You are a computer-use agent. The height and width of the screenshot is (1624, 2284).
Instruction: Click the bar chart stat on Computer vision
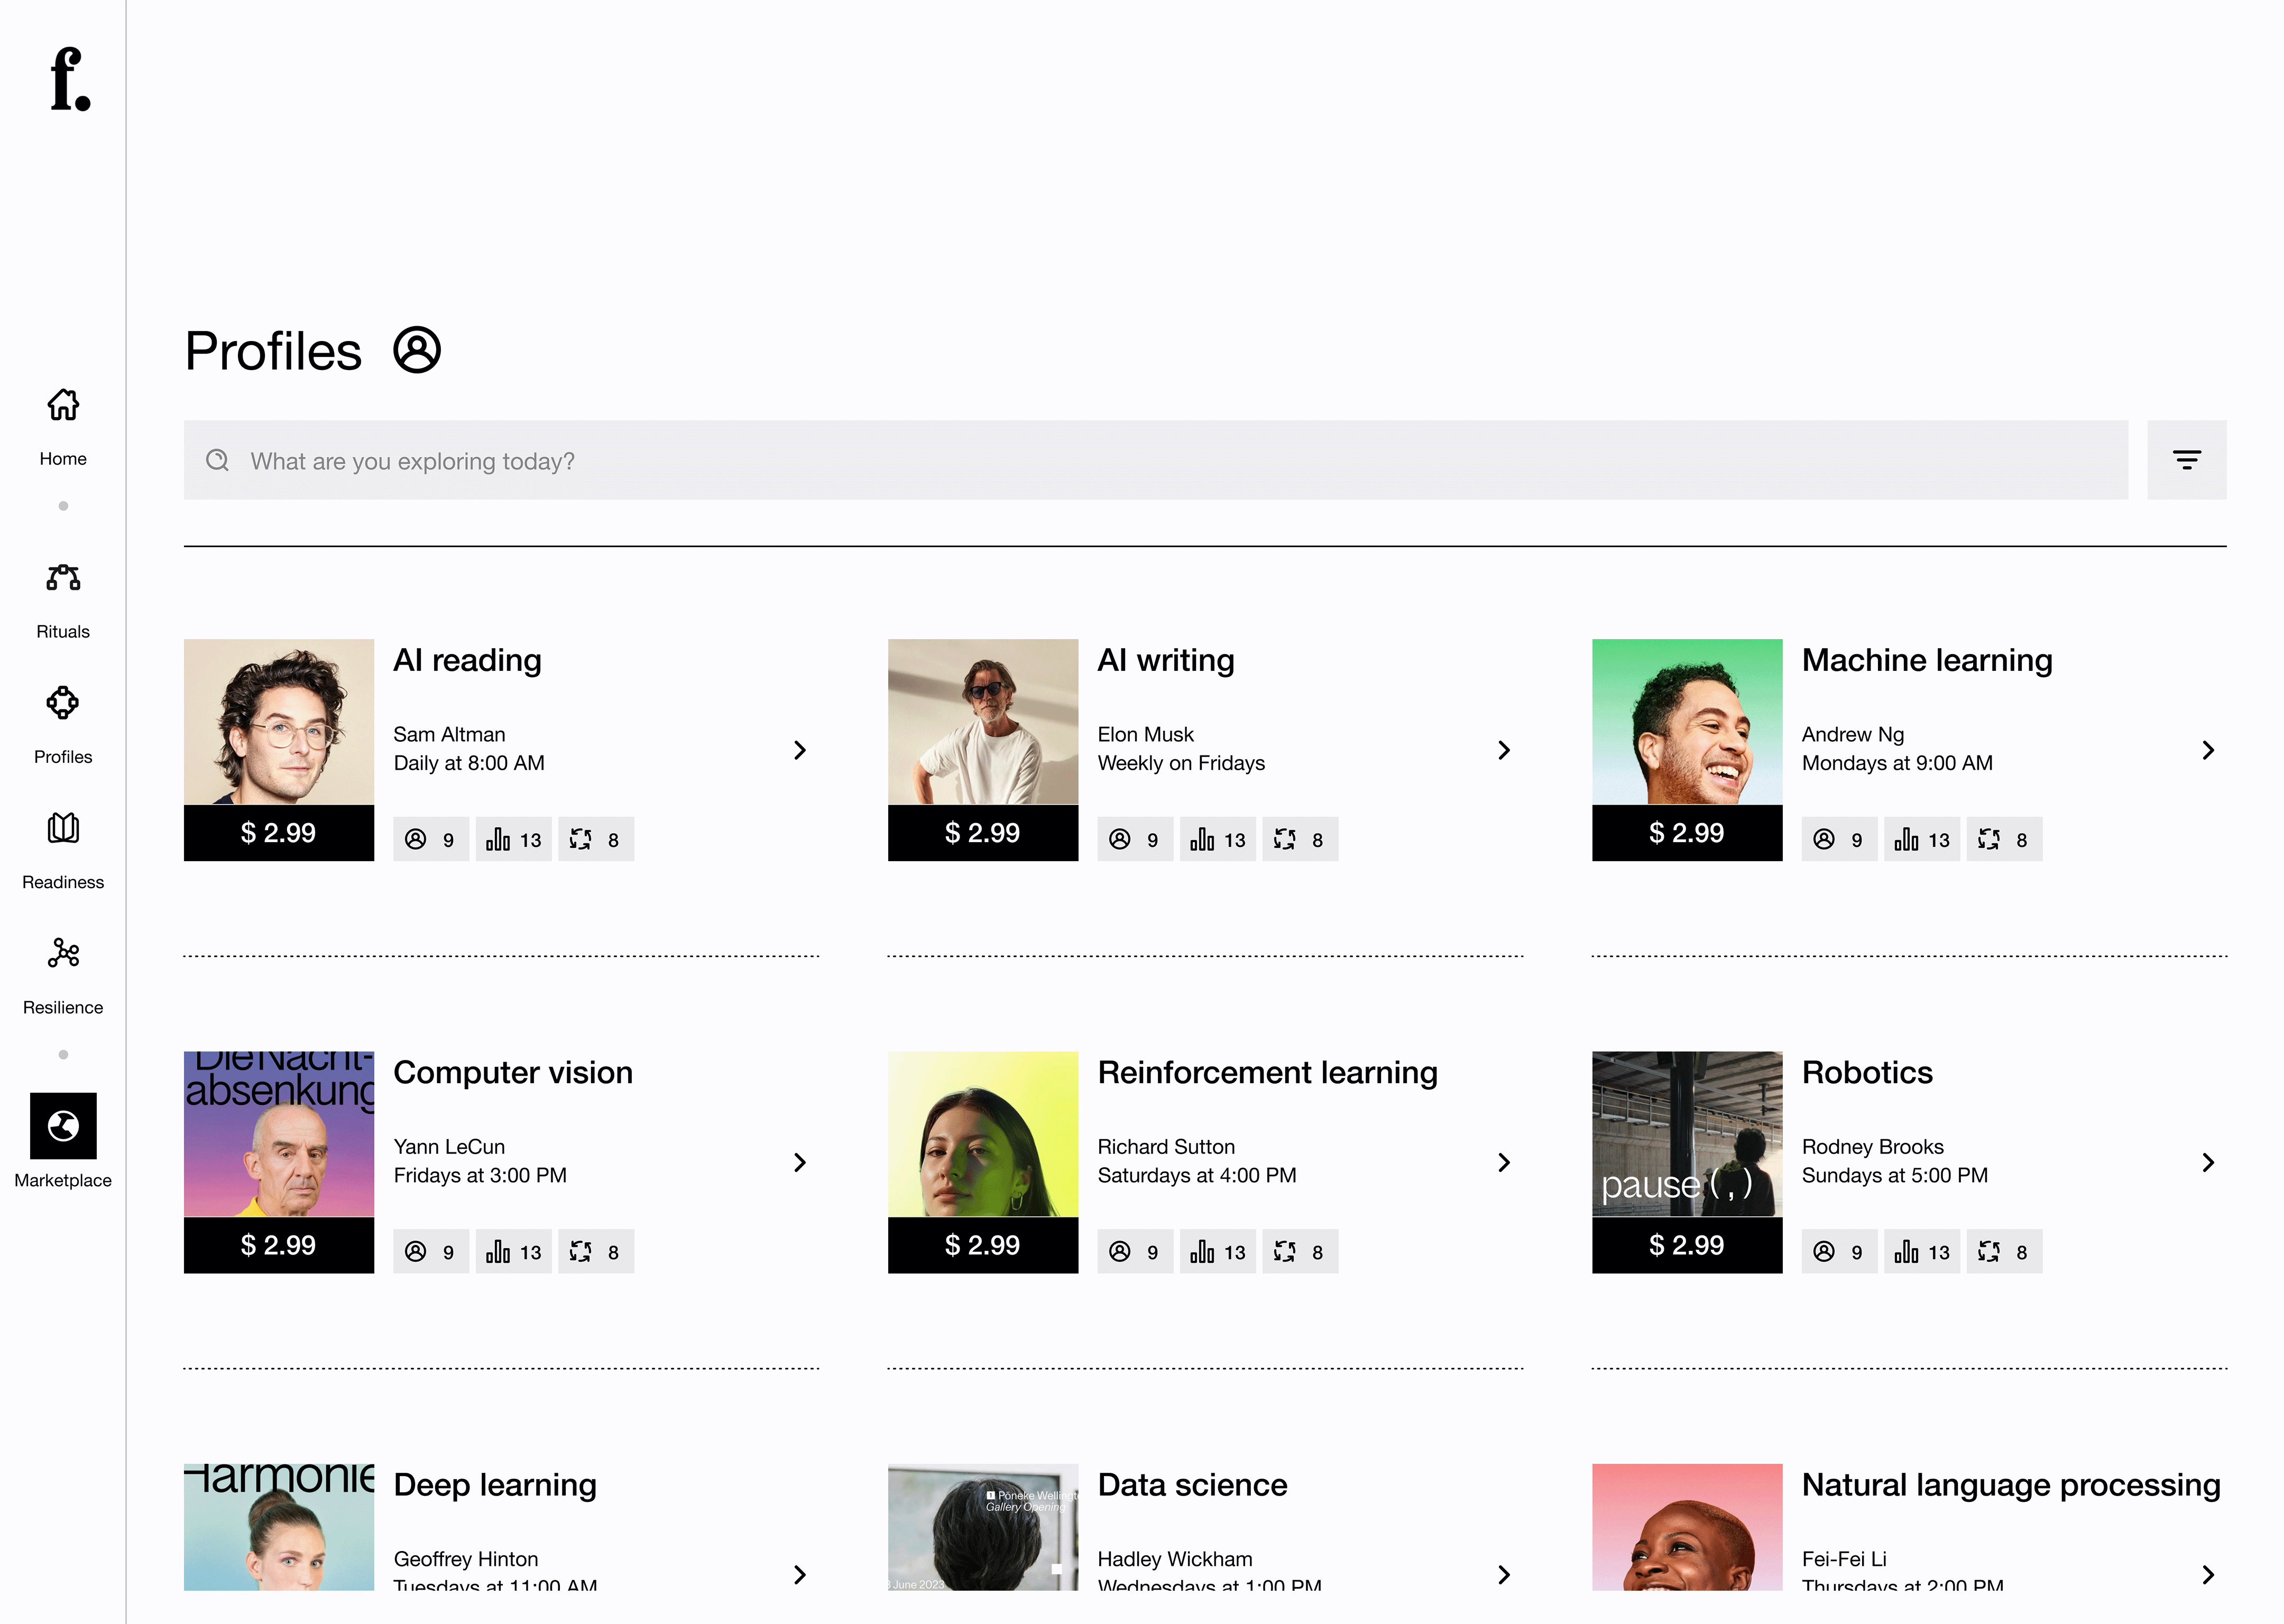[513, 1252]
